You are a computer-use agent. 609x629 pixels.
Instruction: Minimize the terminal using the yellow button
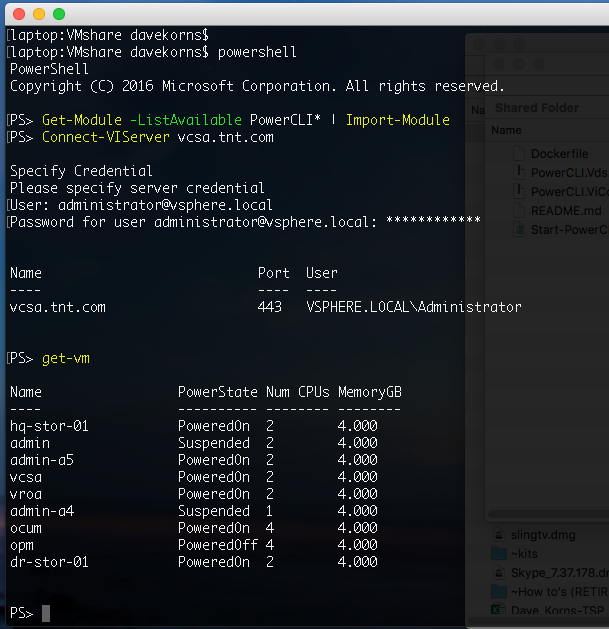tap(39, 14)
